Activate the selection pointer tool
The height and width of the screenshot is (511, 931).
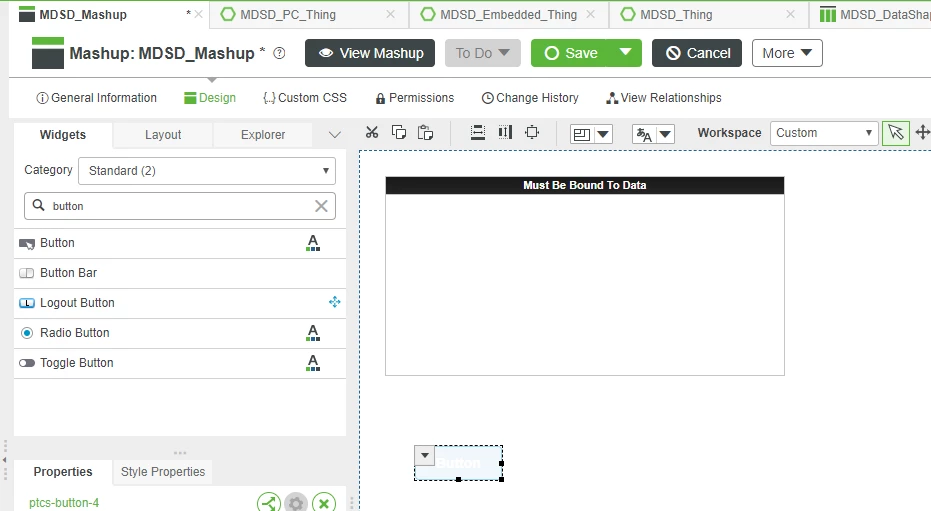click(896, 132)
